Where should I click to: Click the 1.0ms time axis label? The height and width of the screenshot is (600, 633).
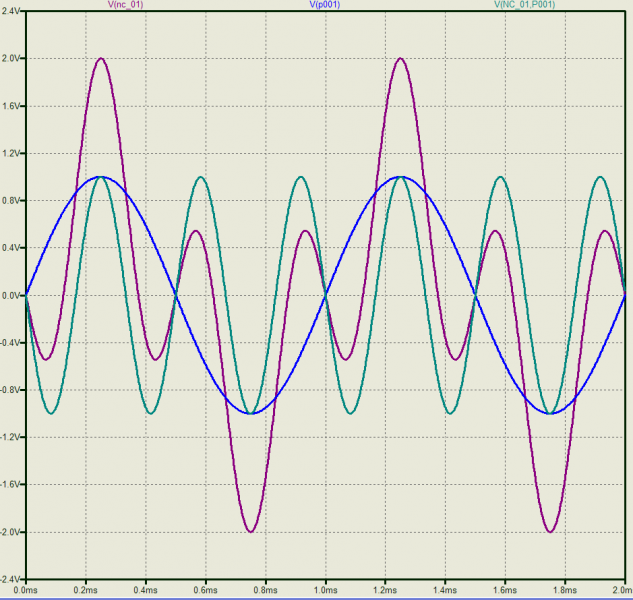pos(326,592)
